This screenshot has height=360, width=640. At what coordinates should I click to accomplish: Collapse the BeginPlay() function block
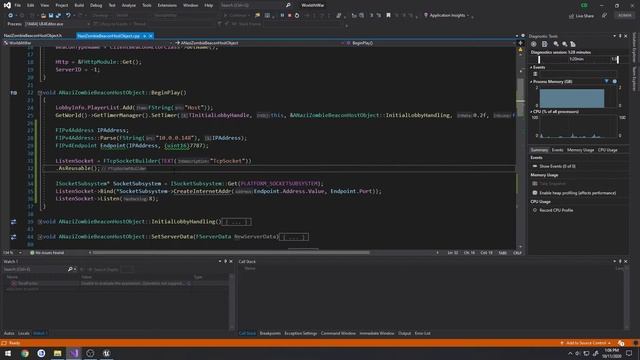40,93
